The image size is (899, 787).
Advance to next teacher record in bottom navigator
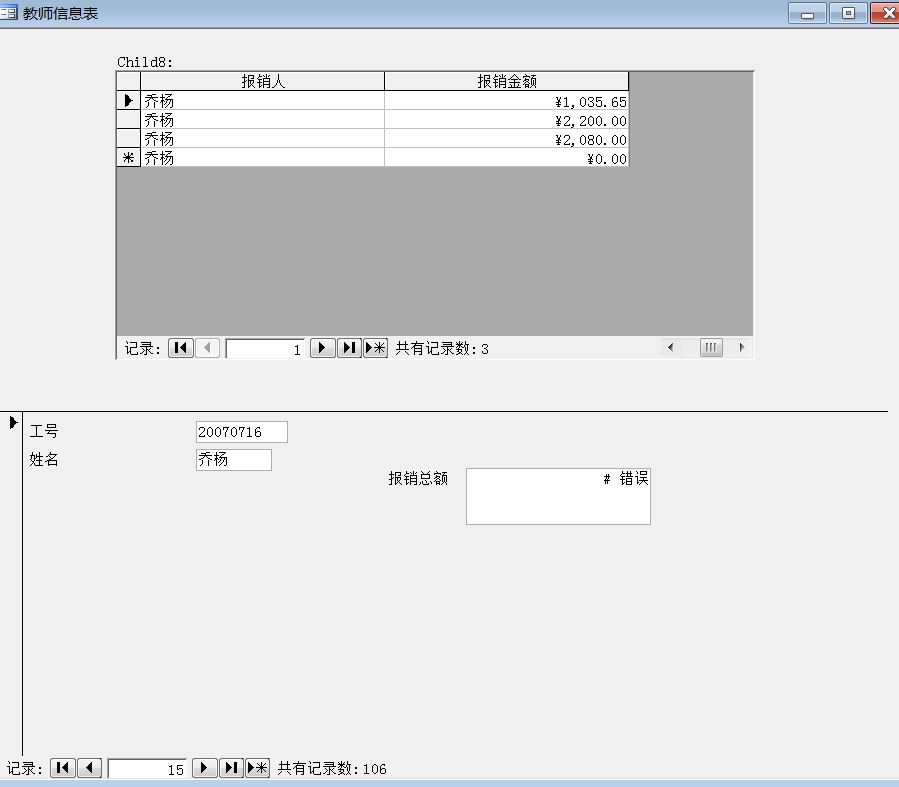click(x=204, y=768)
